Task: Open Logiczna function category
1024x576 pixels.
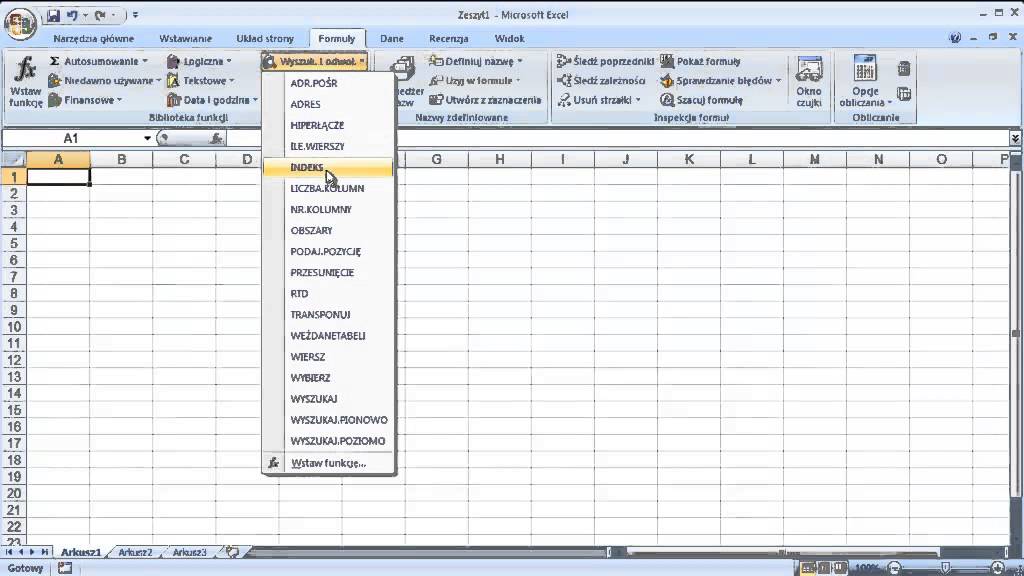Action: click(199, 61)
